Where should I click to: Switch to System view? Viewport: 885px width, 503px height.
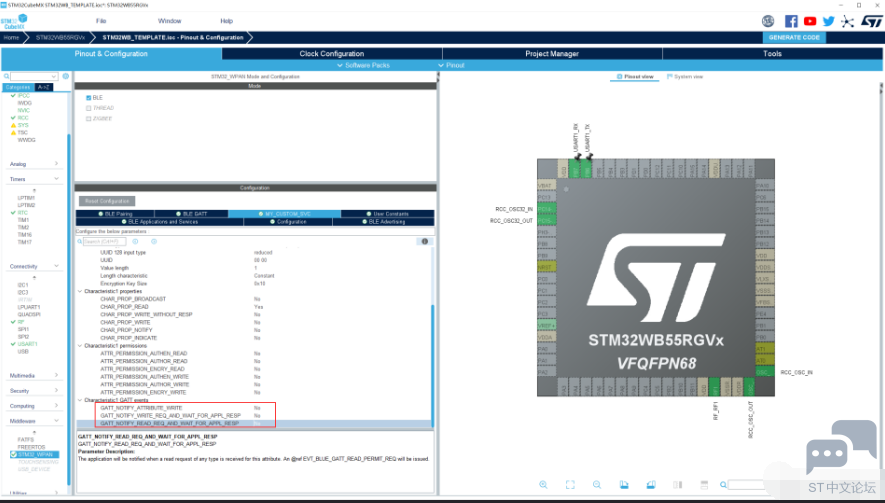[x=685, y=76]
